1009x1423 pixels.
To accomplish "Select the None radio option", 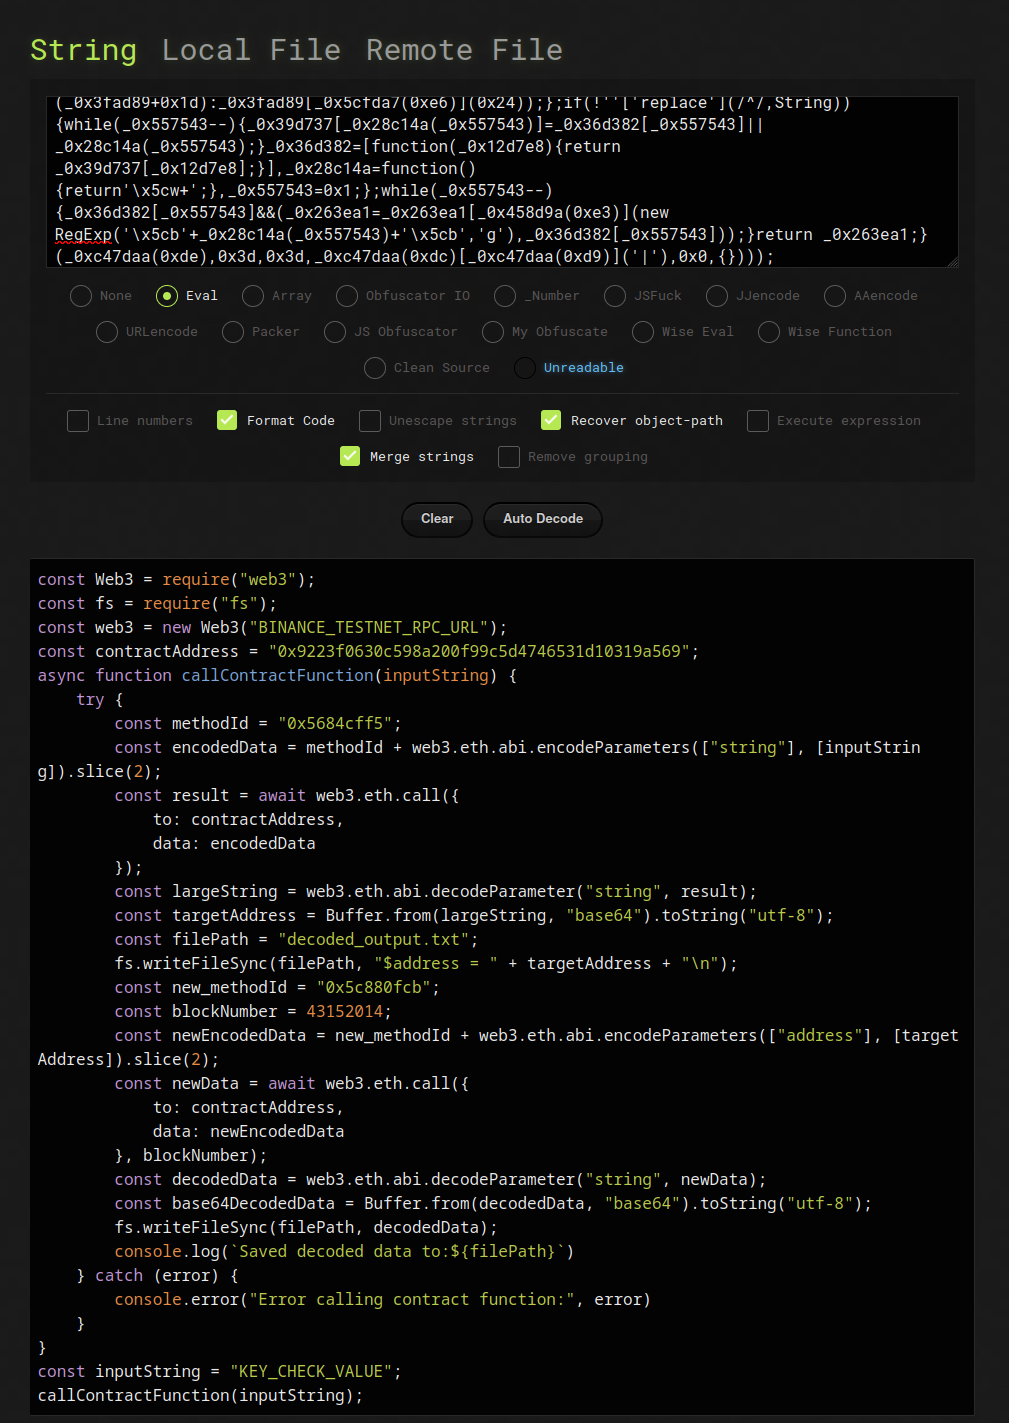I will tap(81, 296).
